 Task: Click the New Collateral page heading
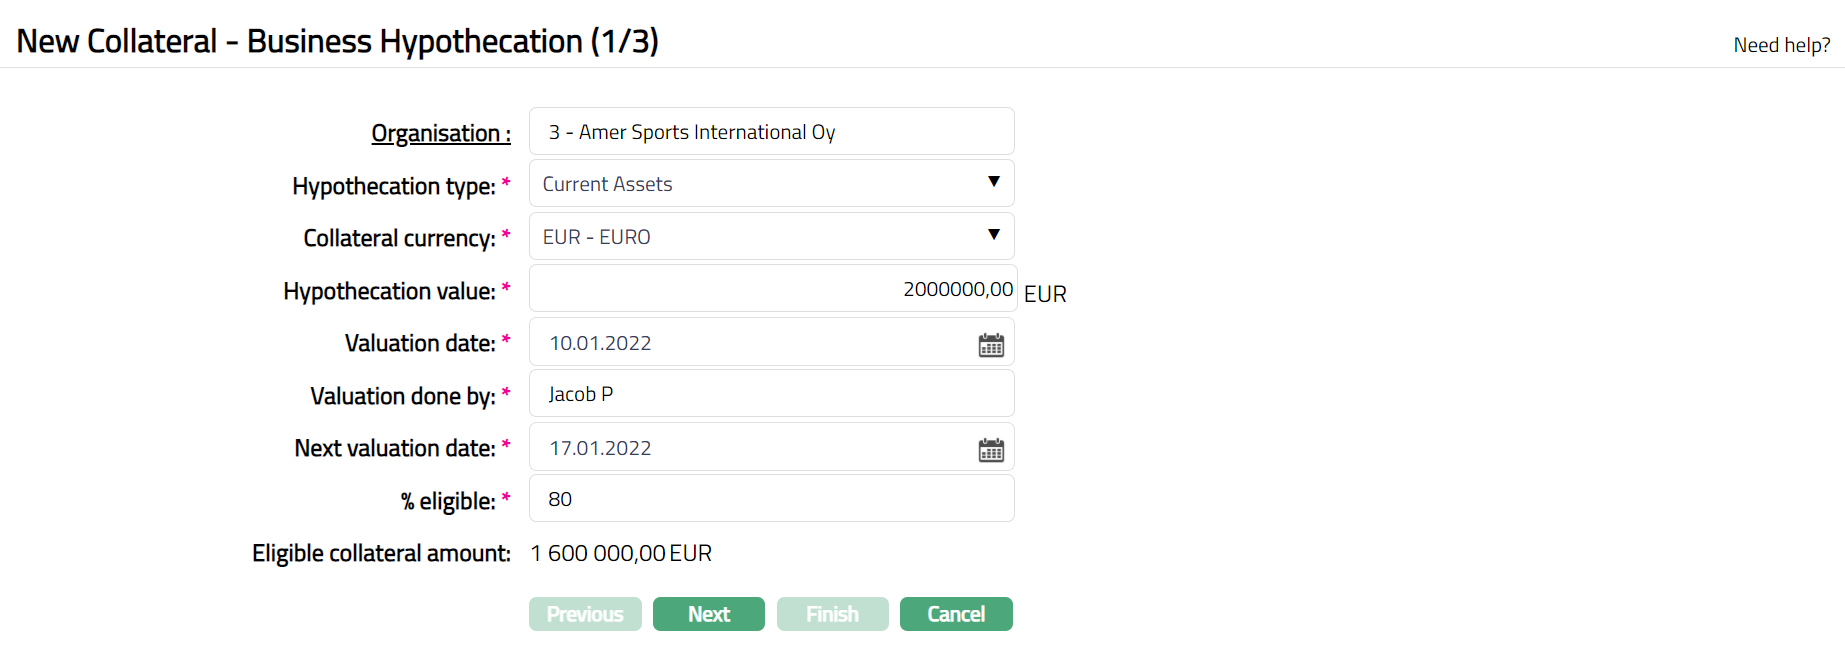pos(337,41)
